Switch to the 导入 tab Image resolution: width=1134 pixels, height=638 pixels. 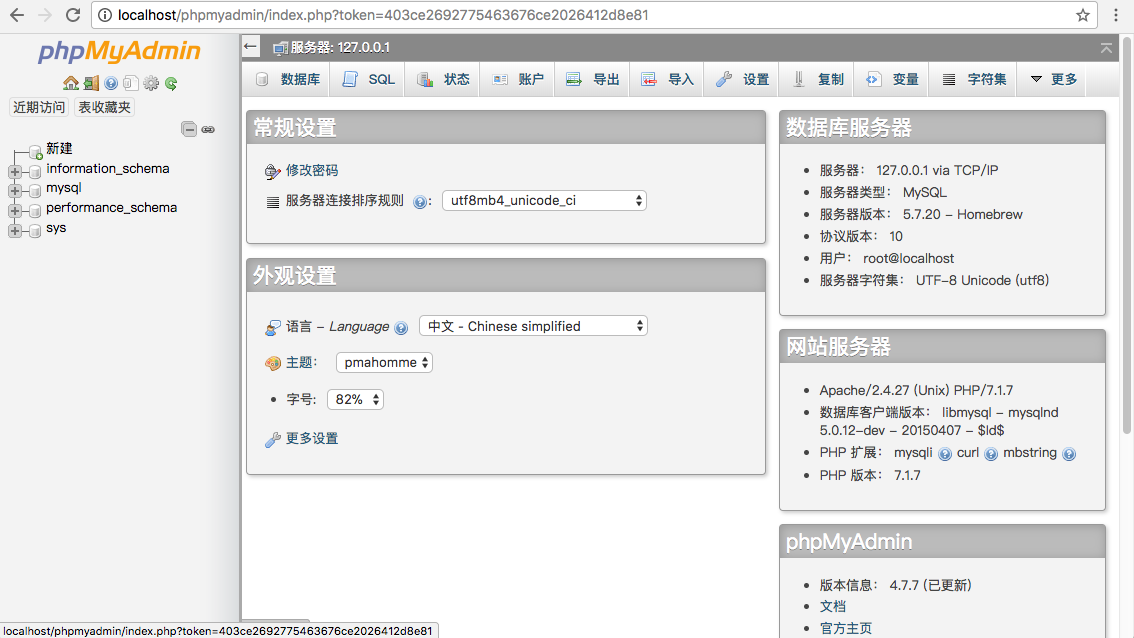tap(668, 80)
